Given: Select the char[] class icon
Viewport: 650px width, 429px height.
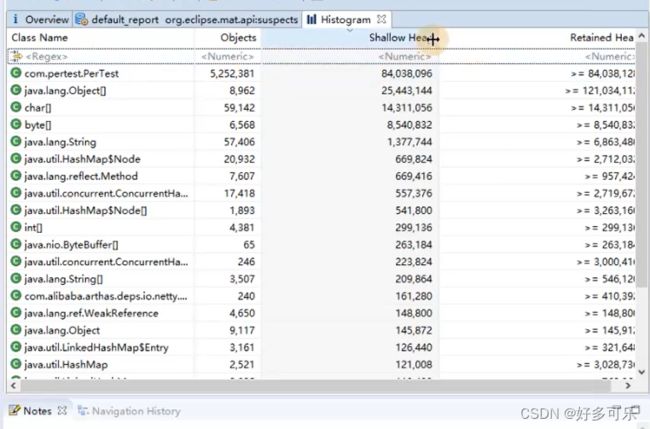Looking at the screenshot, I should click(x=16, y=107).
